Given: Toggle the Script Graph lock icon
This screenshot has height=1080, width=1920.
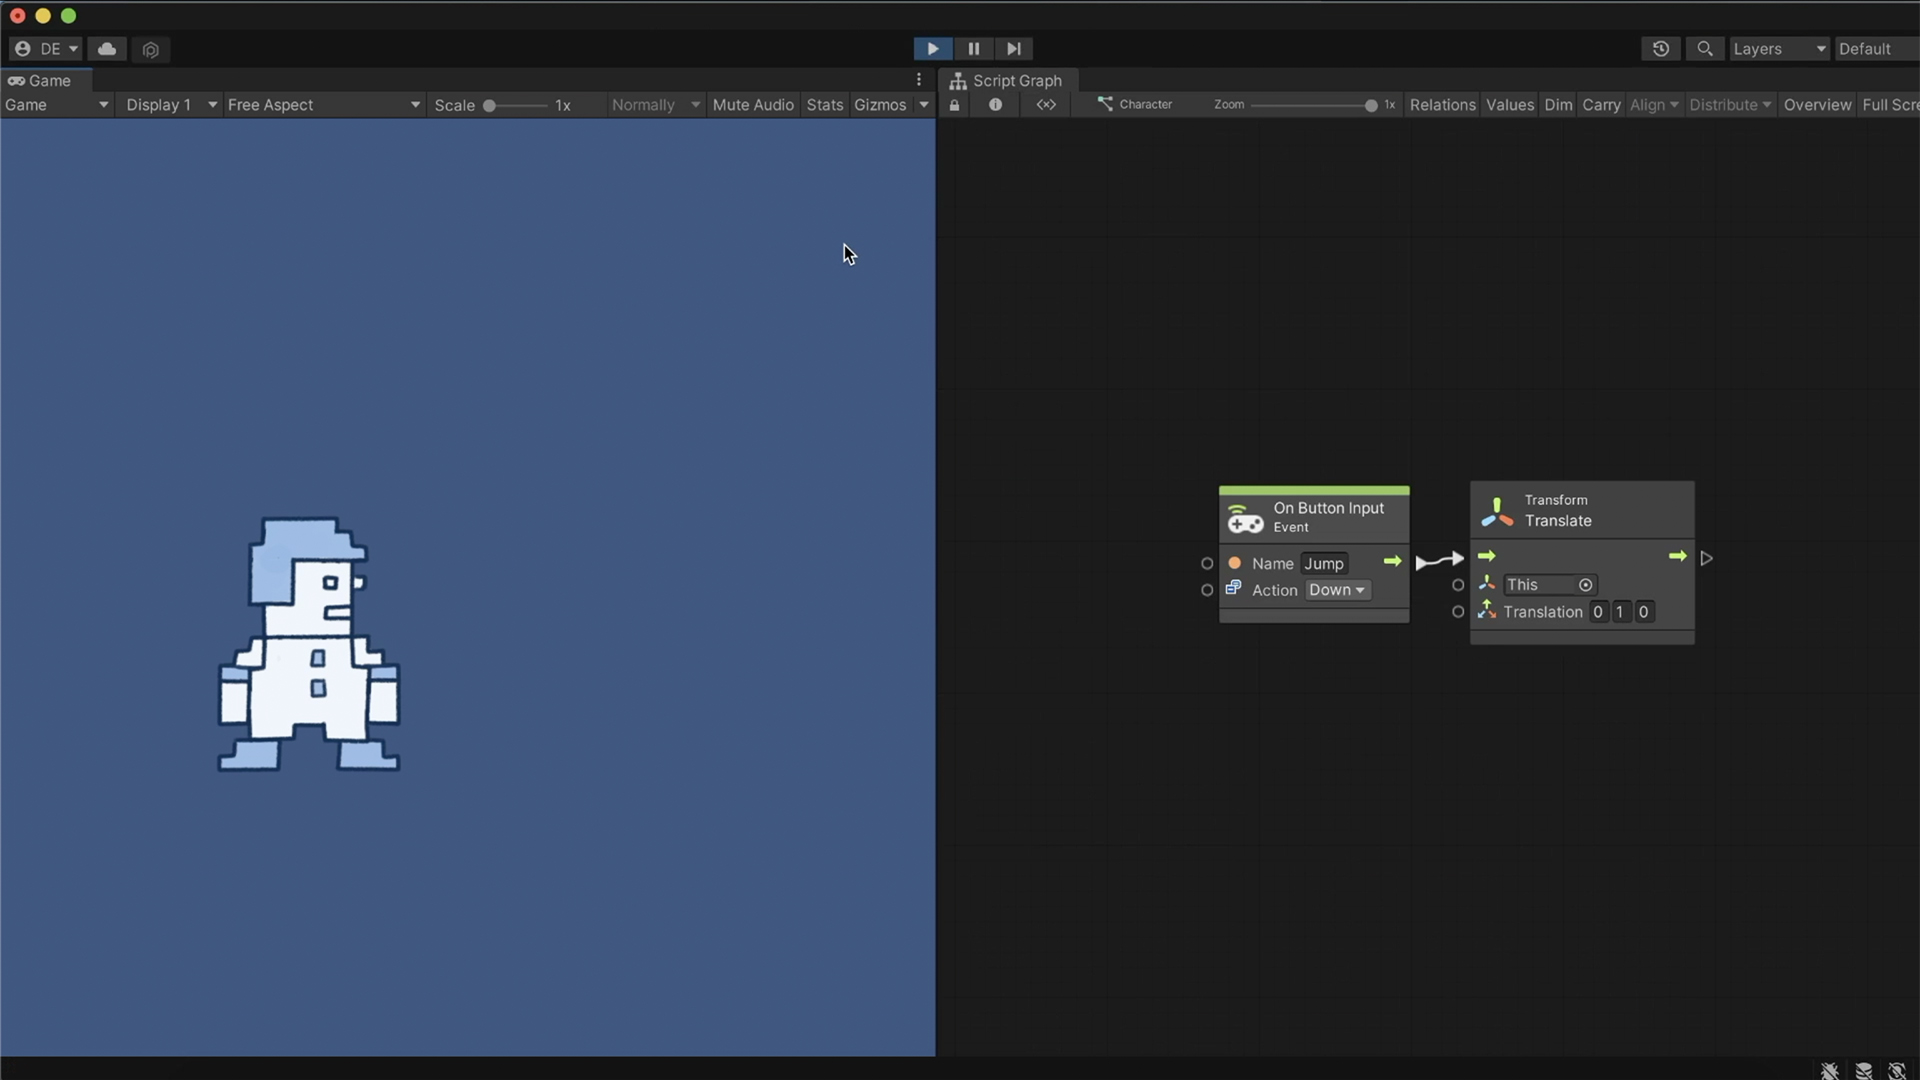Looking at the screenshot, I should click(954, 104).
